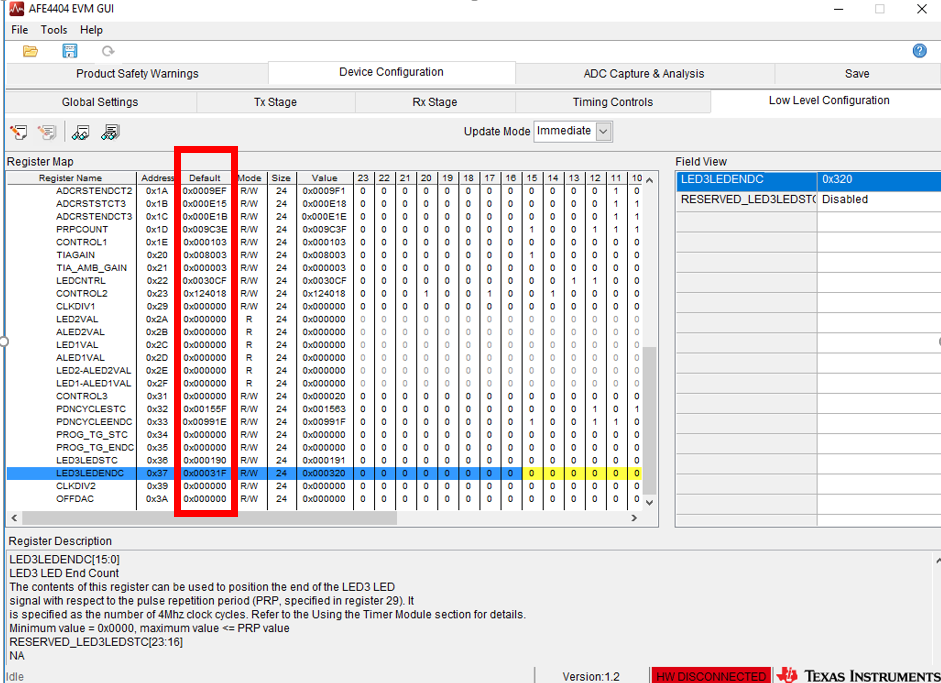Click the grey refresh arrow icon
This screenshot has width=941, height=683.
tap(108, 51)
